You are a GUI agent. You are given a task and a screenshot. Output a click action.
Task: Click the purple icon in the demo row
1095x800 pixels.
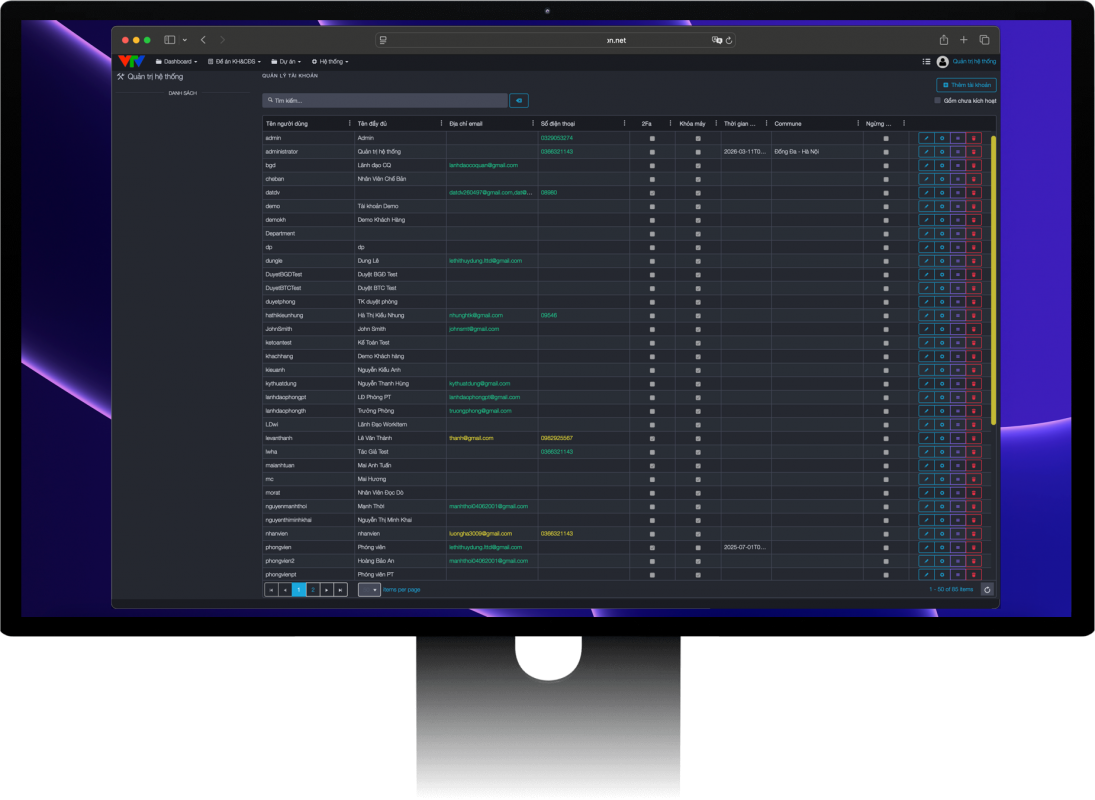[x=957, y=206]
